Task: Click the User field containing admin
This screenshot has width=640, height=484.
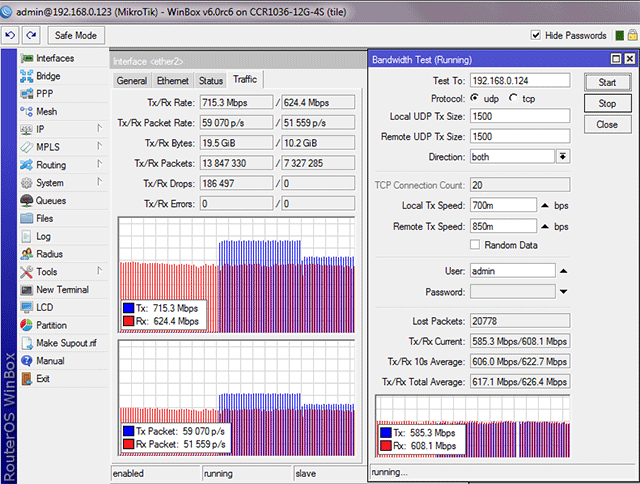Action: (x=513, y=271)
